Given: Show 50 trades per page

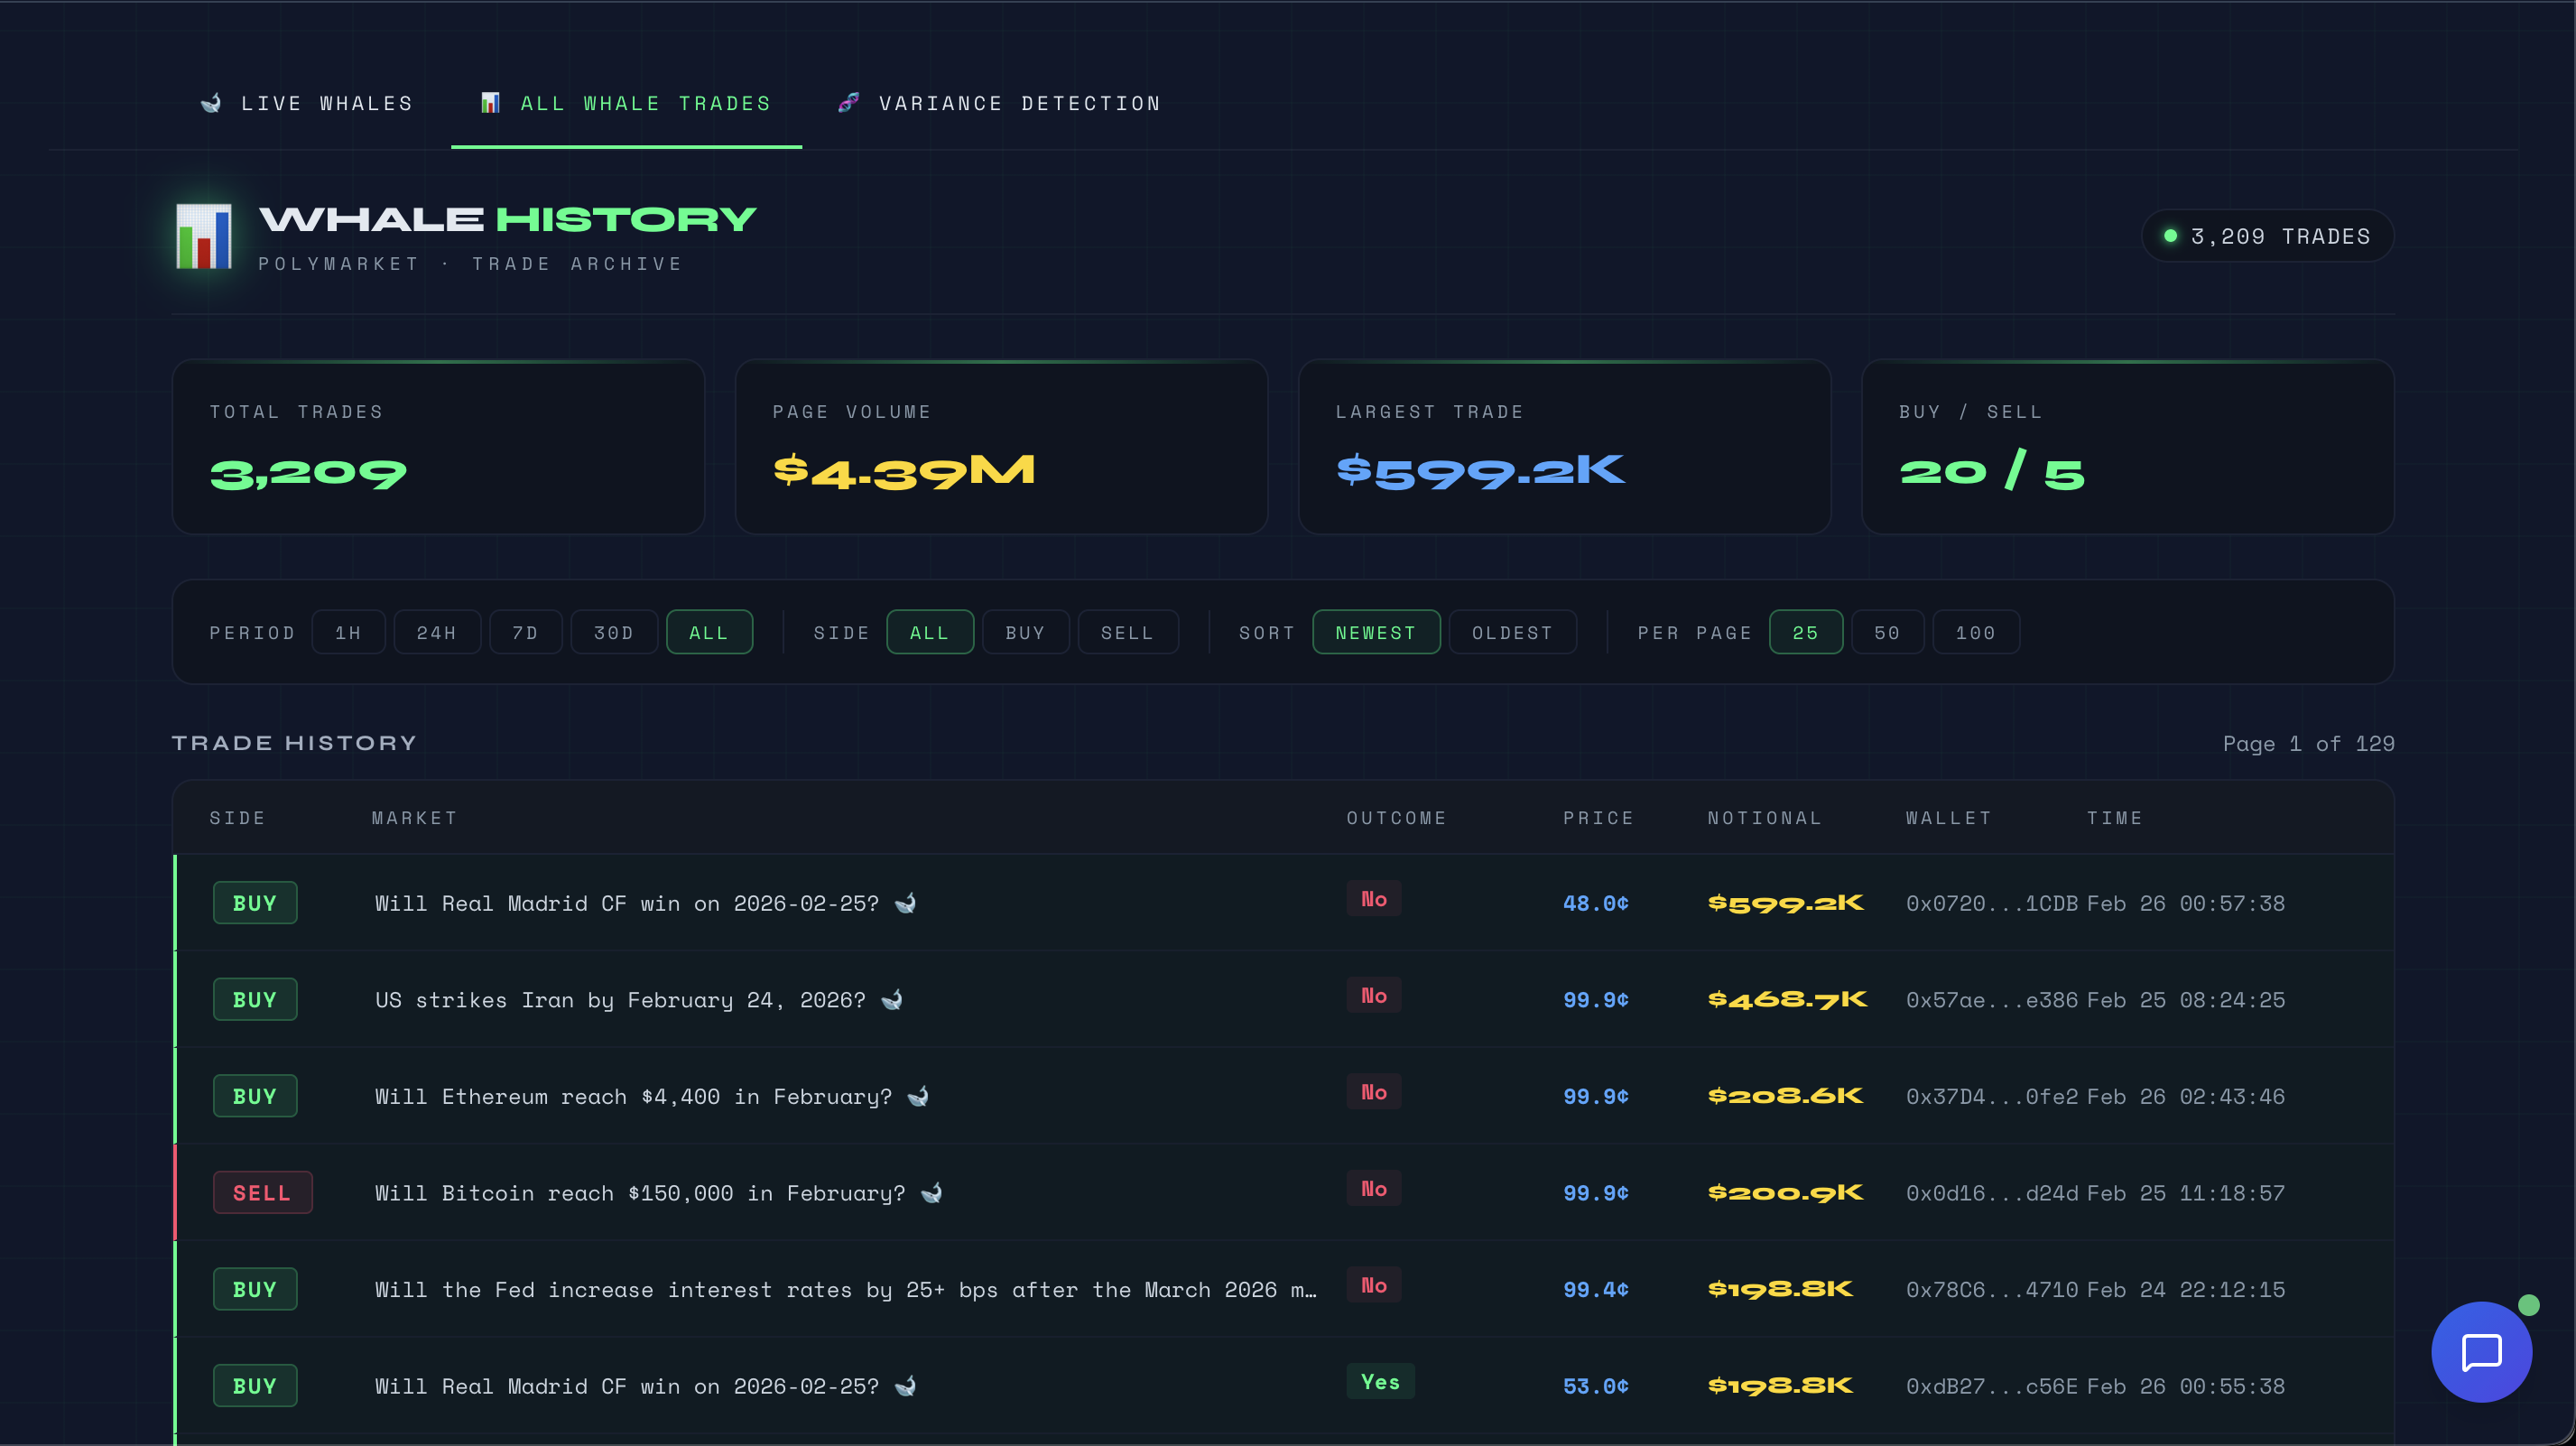Looking at the screenshot, I should [x=1887, y=632].
